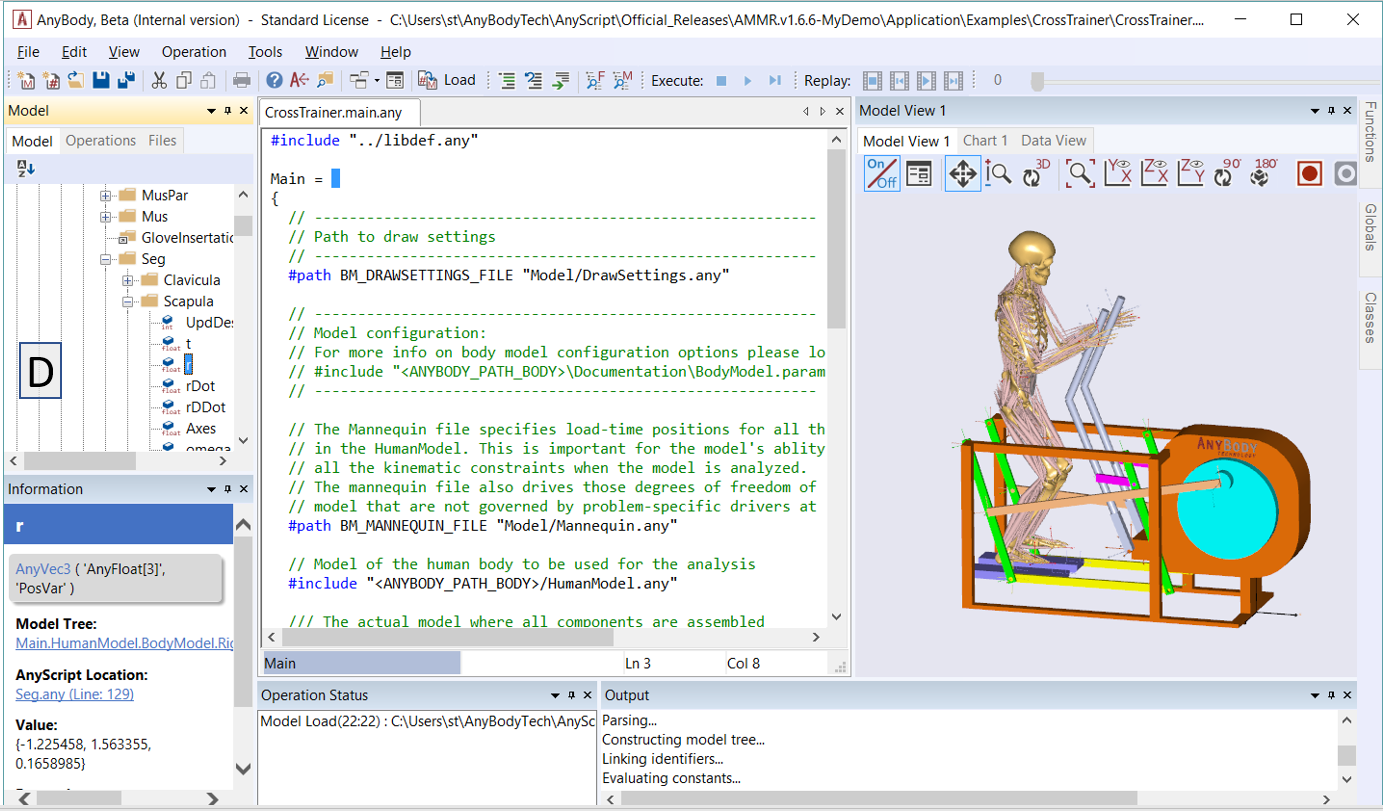Click the find-in-files folder magnifier icon
The image size is (1383, 811).
coord(325,80)
